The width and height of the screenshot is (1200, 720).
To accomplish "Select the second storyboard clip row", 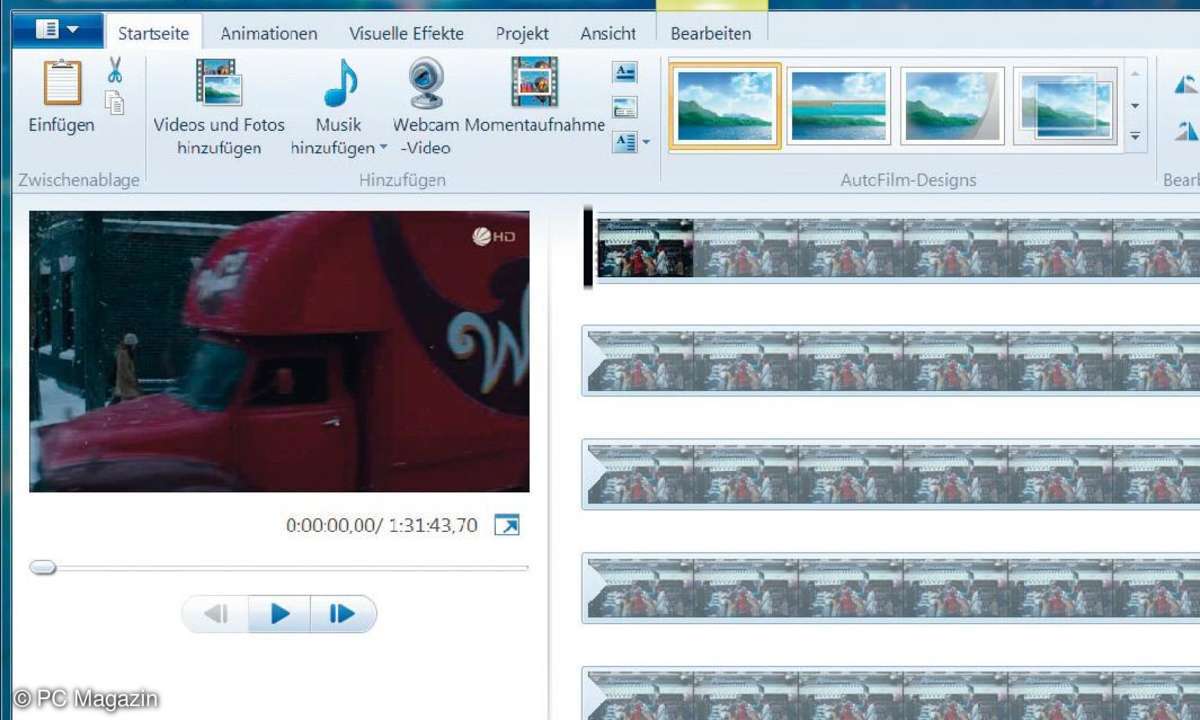I will pos(891,360).
